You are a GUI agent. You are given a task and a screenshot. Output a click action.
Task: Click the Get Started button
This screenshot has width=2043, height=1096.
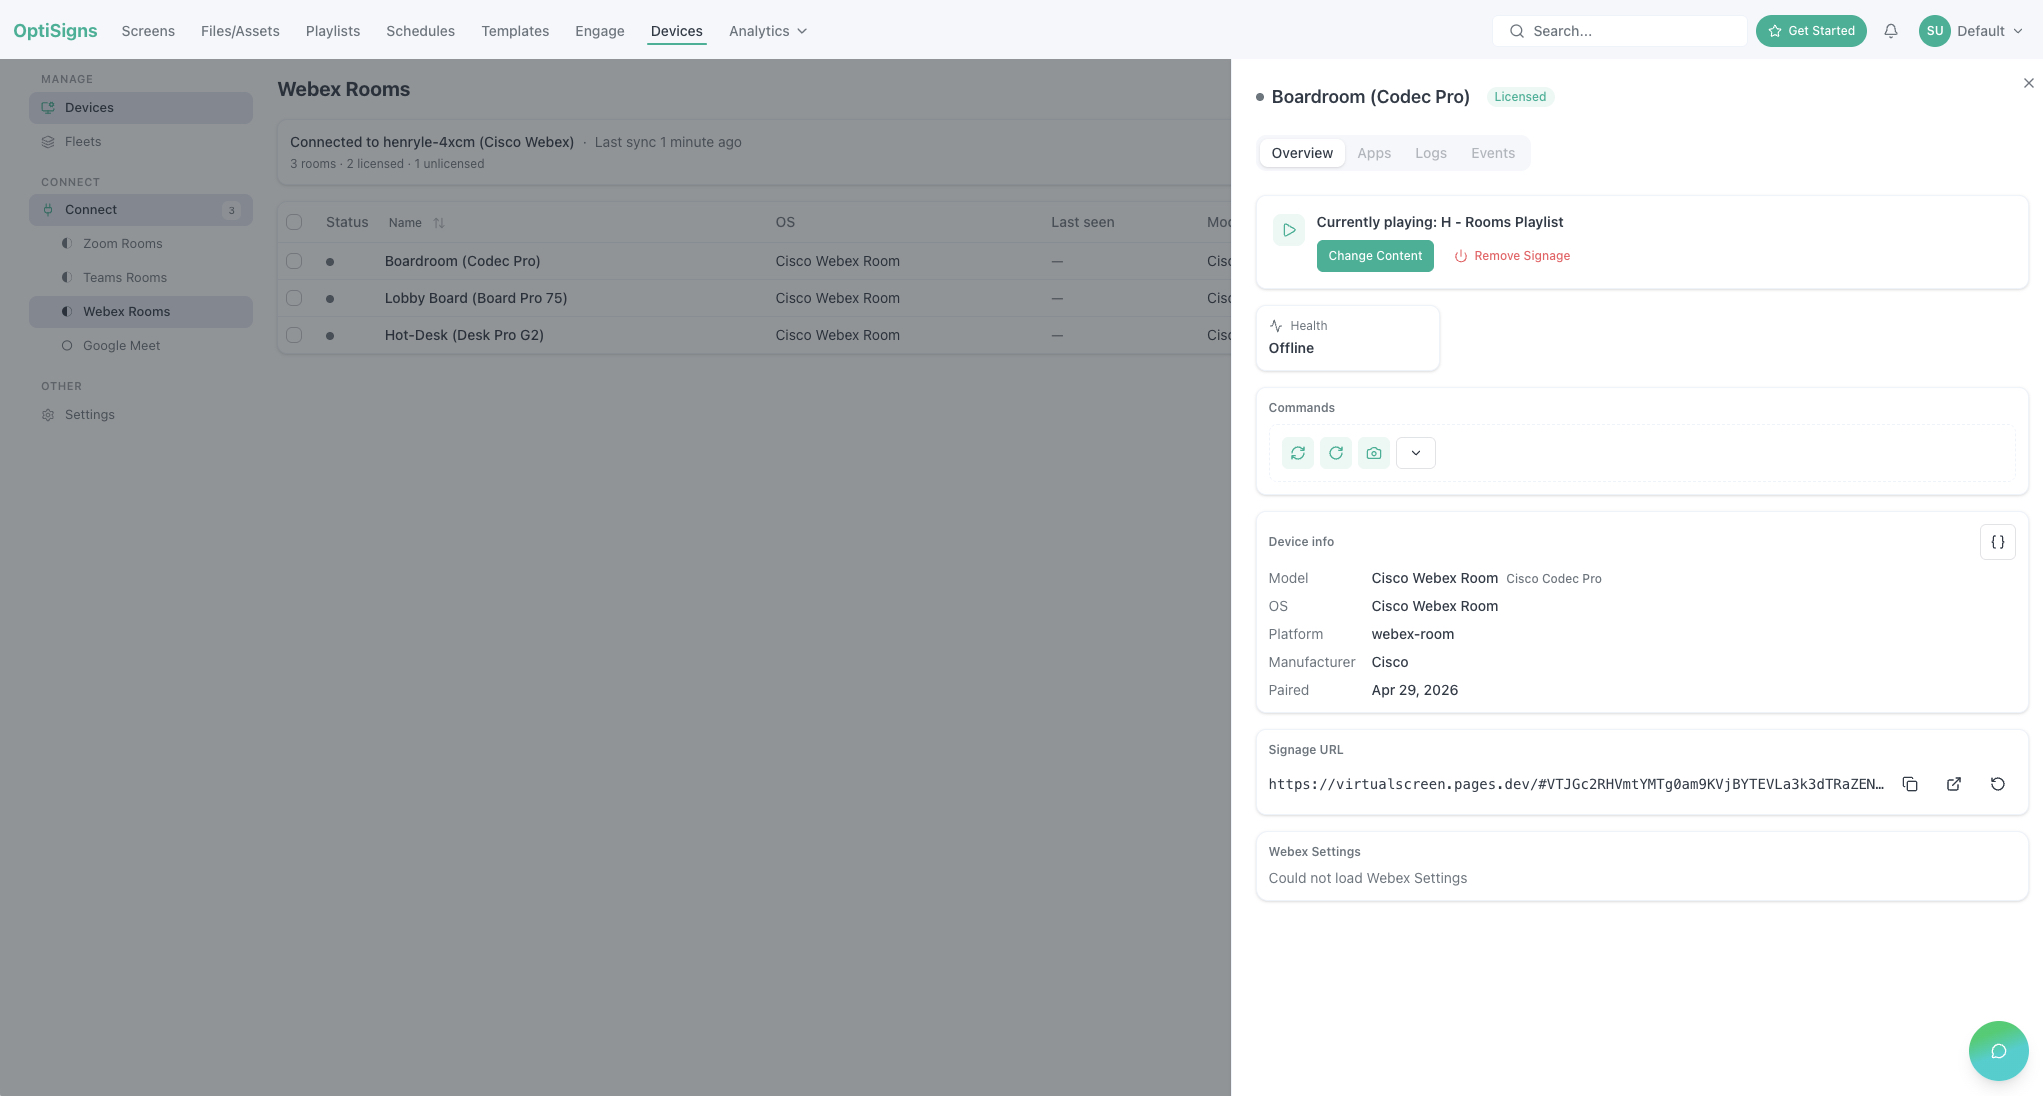click(1811, 31)
